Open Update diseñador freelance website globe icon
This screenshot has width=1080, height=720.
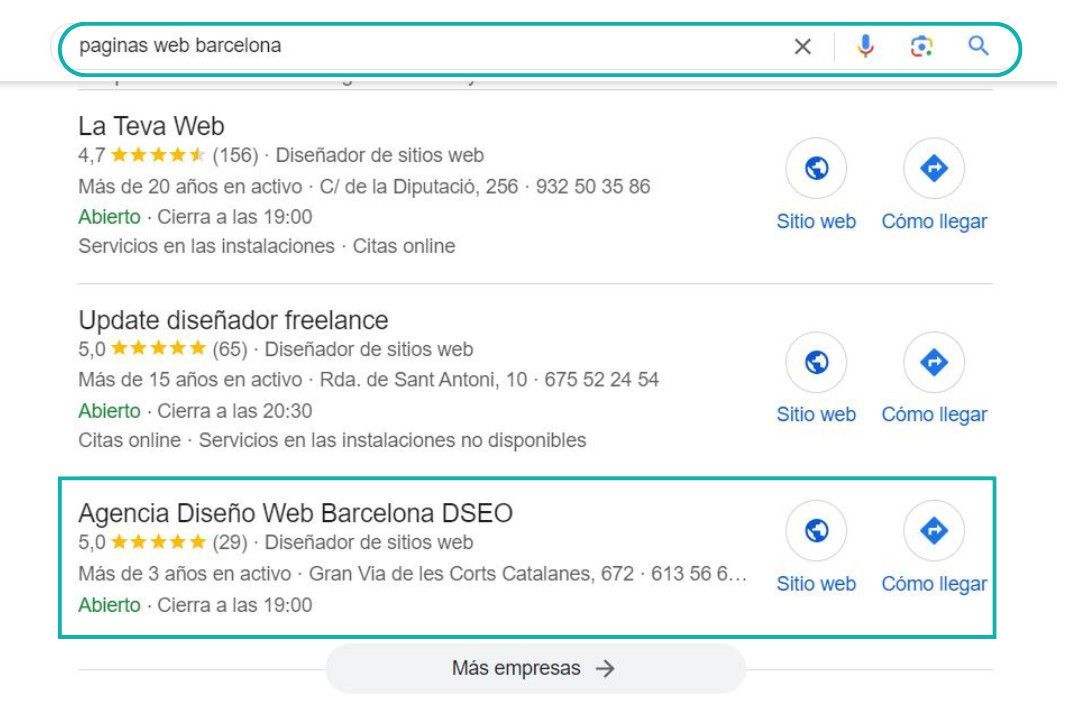coord(816,362)
